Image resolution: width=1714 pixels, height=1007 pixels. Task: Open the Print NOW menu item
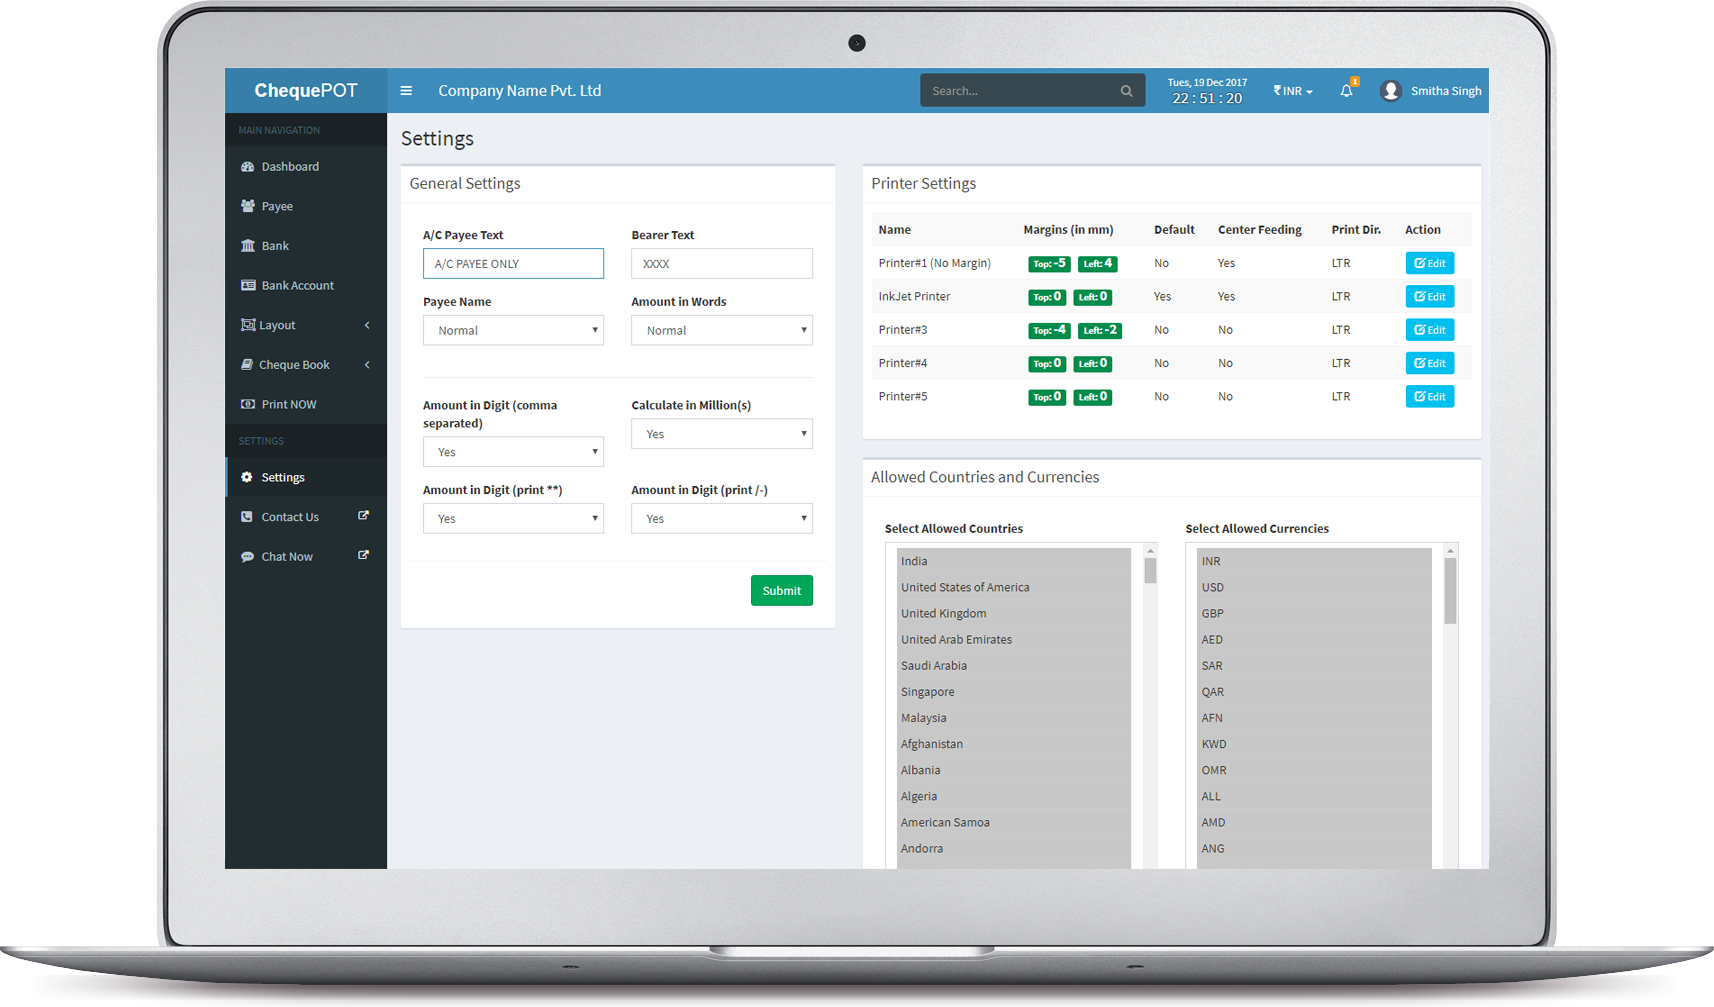(x=306, y=404)
